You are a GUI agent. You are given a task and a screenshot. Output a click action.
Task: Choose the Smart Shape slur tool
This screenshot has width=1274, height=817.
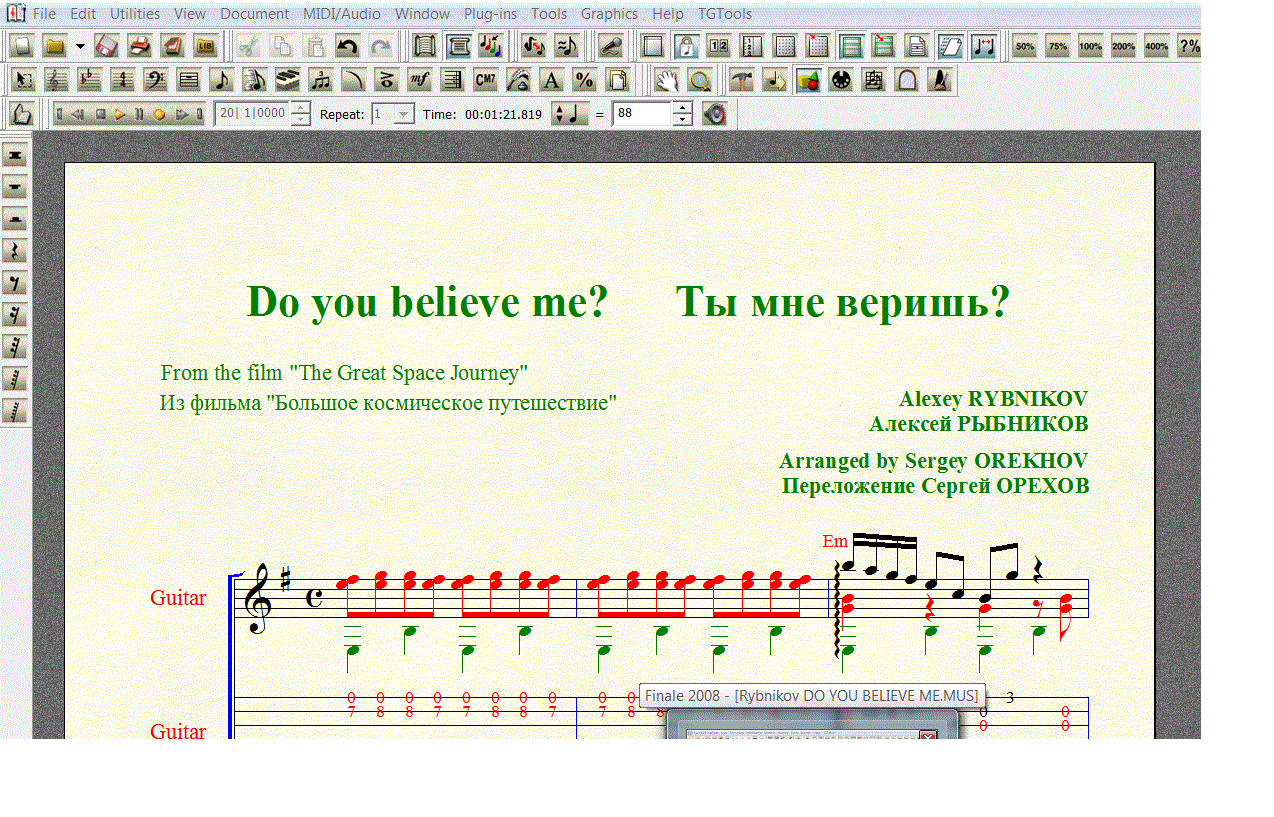[x=354, y=80]
